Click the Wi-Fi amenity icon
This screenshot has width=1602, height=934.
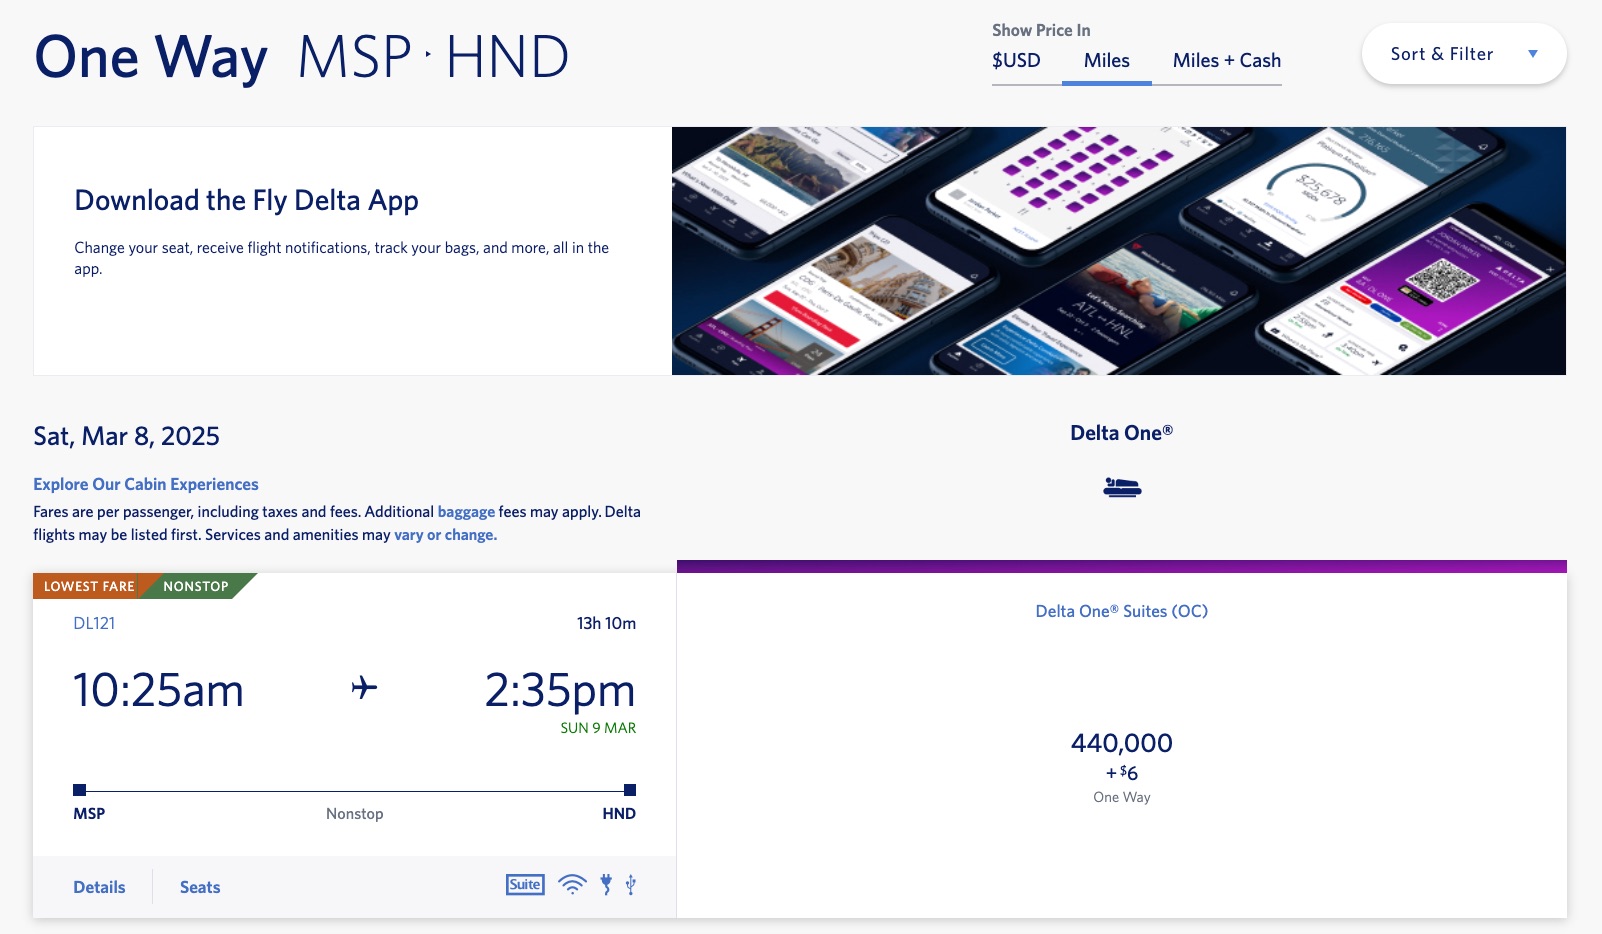(571, 885)
